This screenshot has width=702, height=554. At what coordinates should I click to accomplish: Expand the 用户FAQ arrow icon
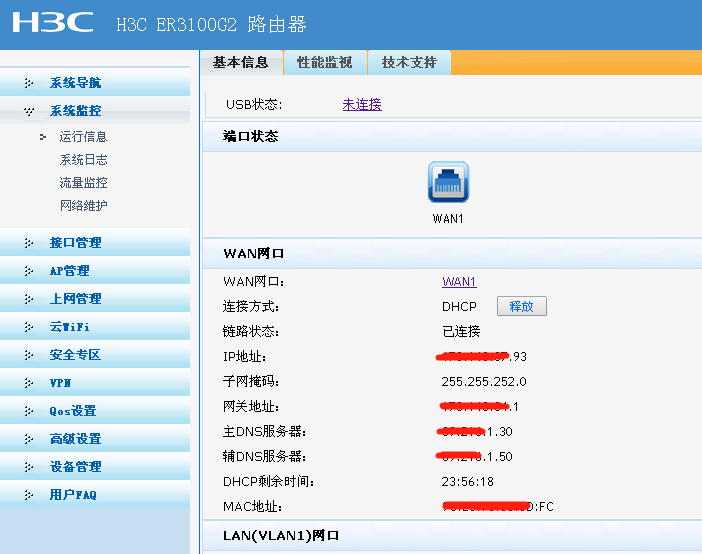(29, 495)
